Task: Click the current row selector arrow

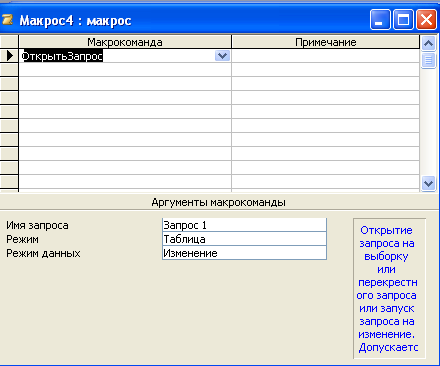Action: [9, 56]
